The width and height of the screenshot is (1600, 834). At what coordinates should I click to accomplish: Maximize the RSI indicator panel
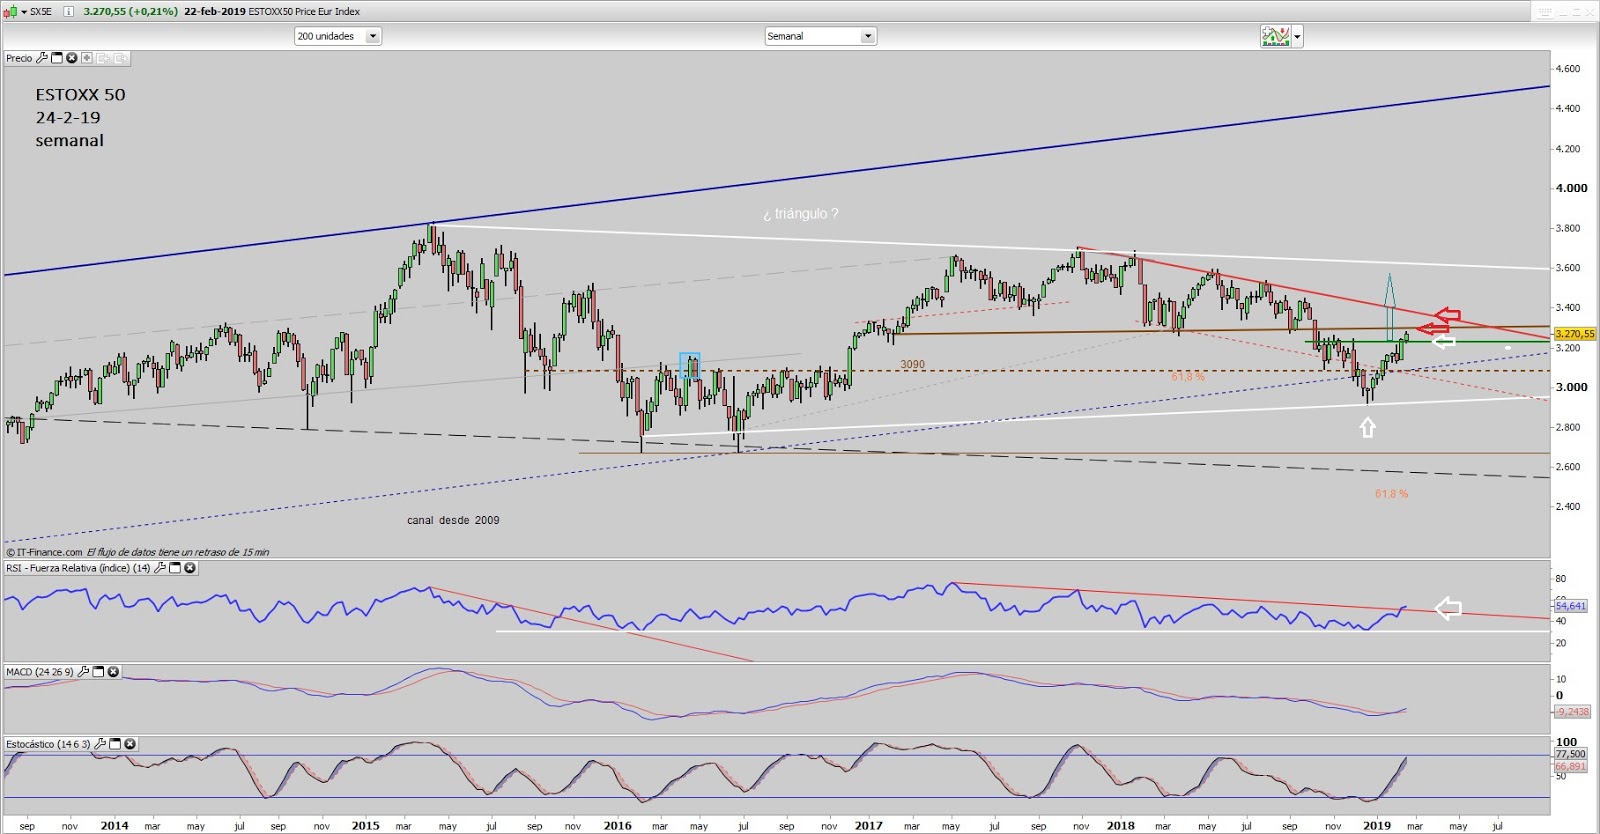175,568
